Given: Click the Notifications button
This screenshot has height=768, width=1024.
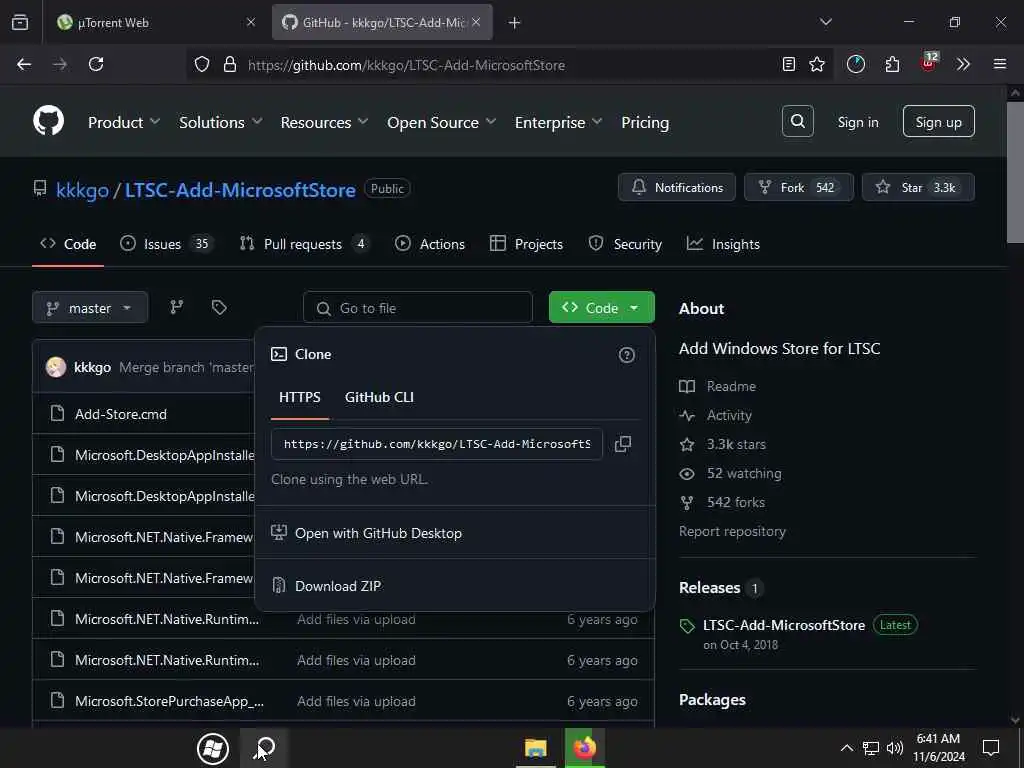Looking at the screenshot, I should 677,187.
